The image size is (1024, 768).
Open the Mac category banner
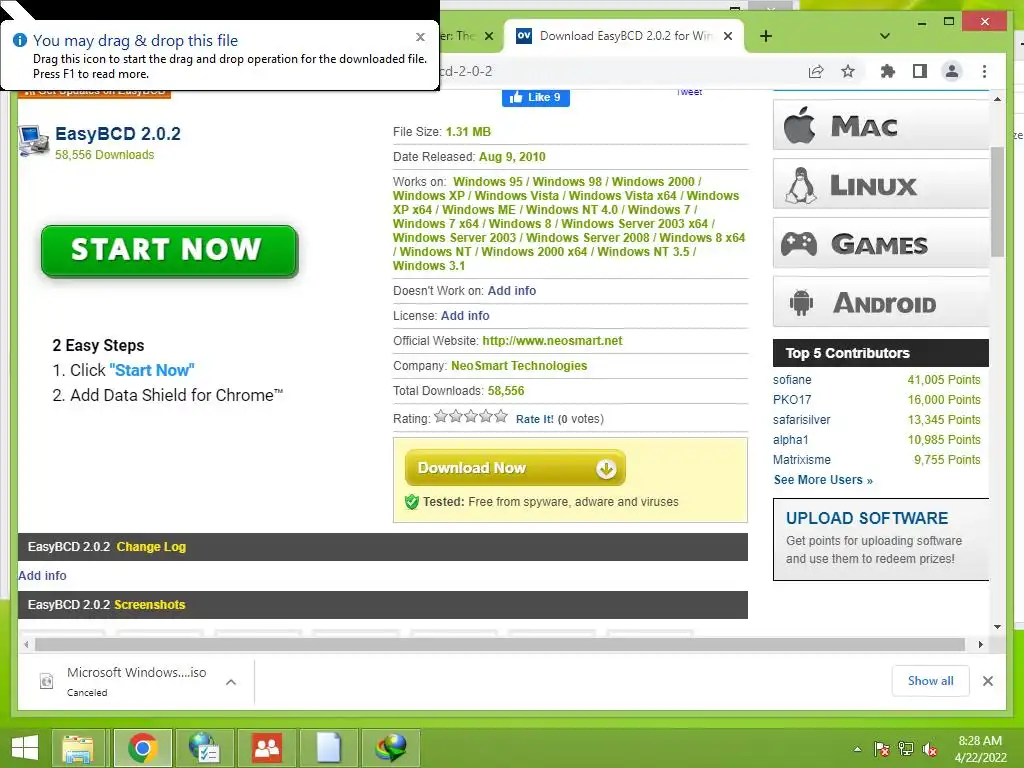881,125
